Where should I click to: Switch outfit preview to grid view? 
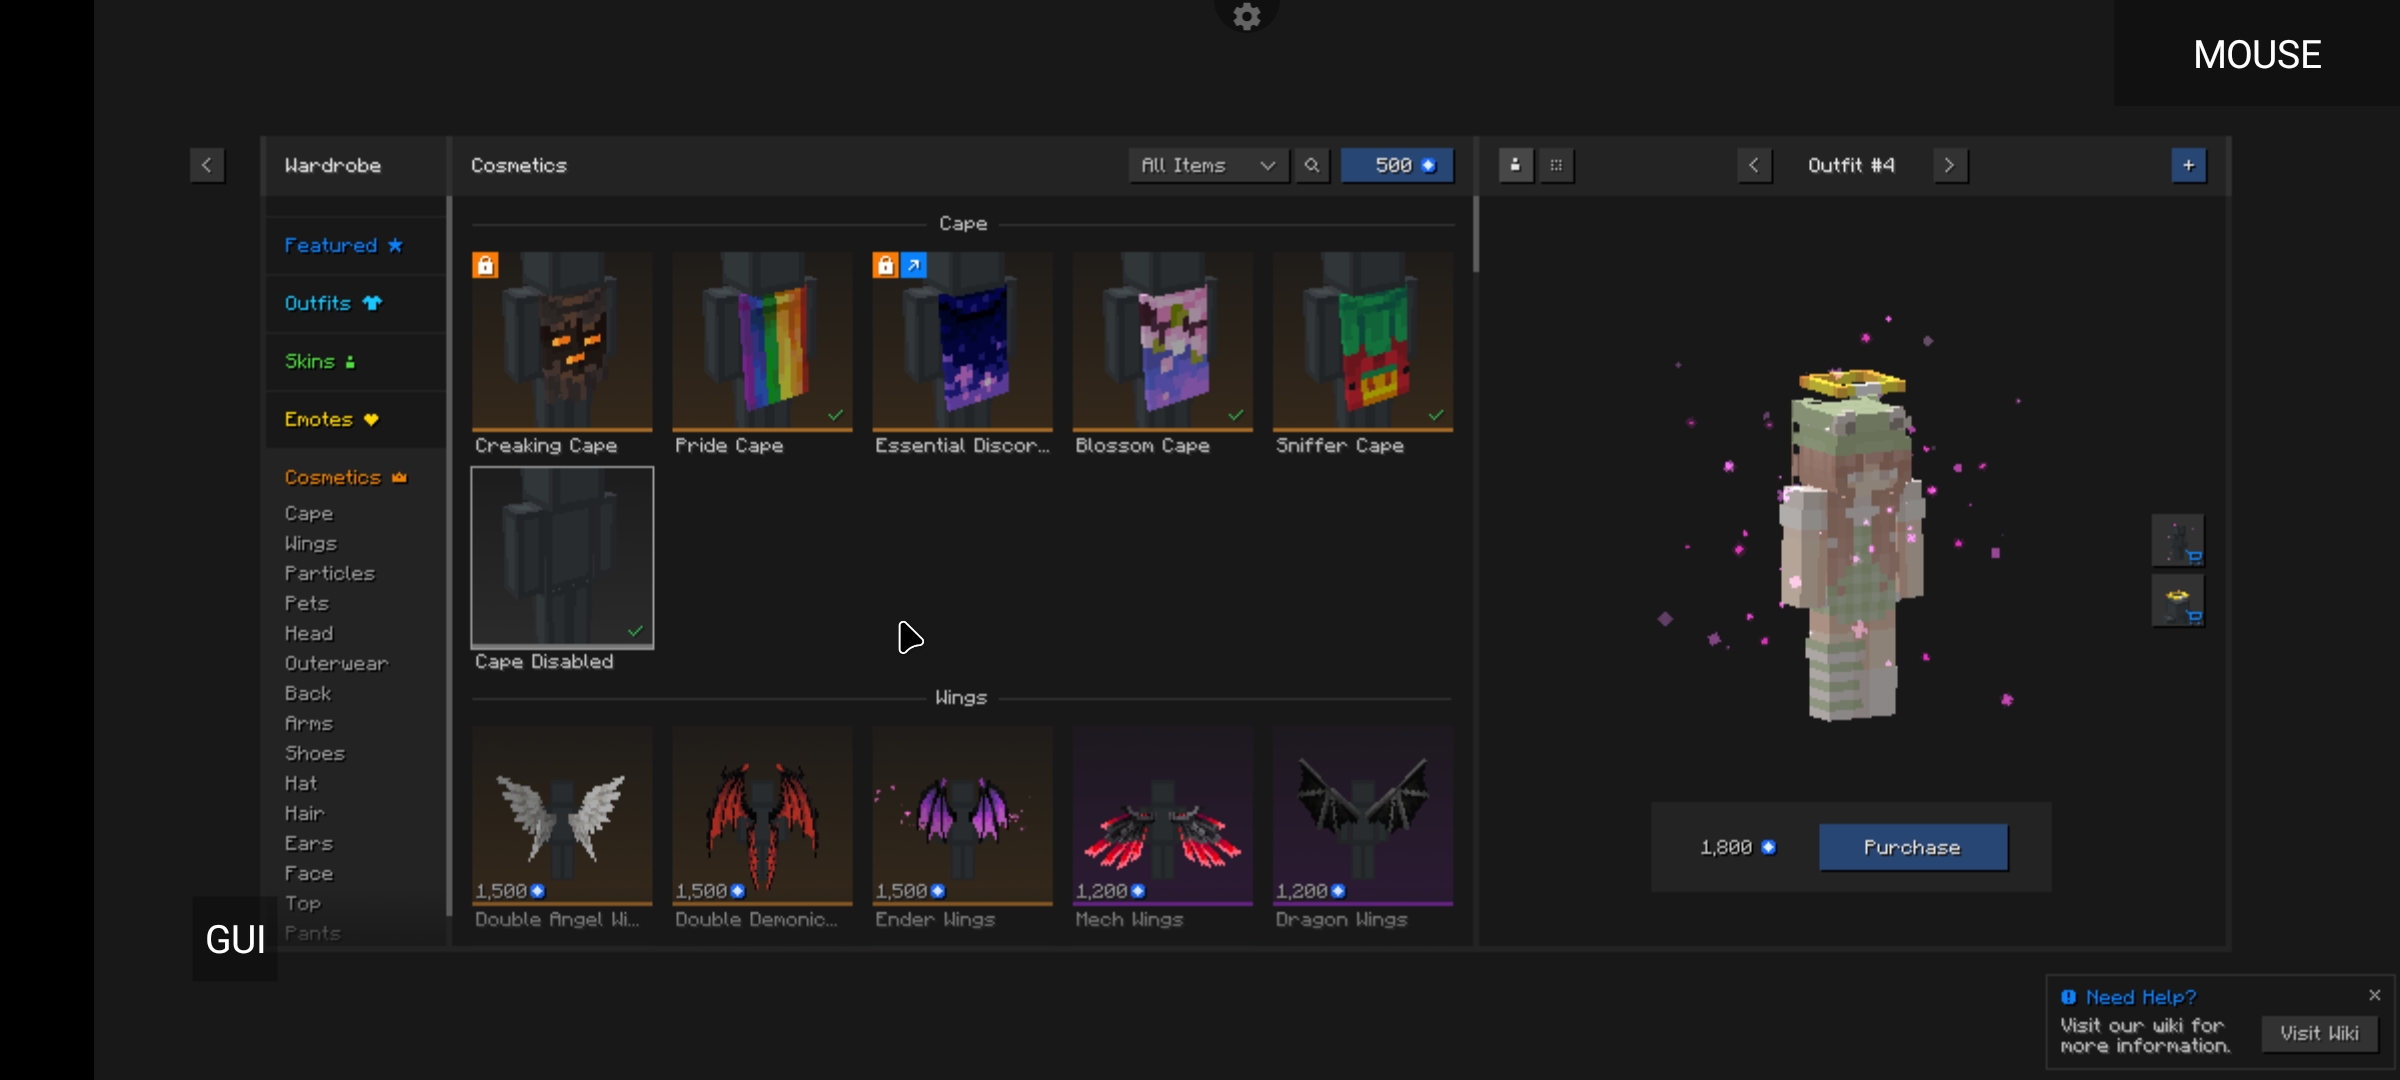[1556, 165]
